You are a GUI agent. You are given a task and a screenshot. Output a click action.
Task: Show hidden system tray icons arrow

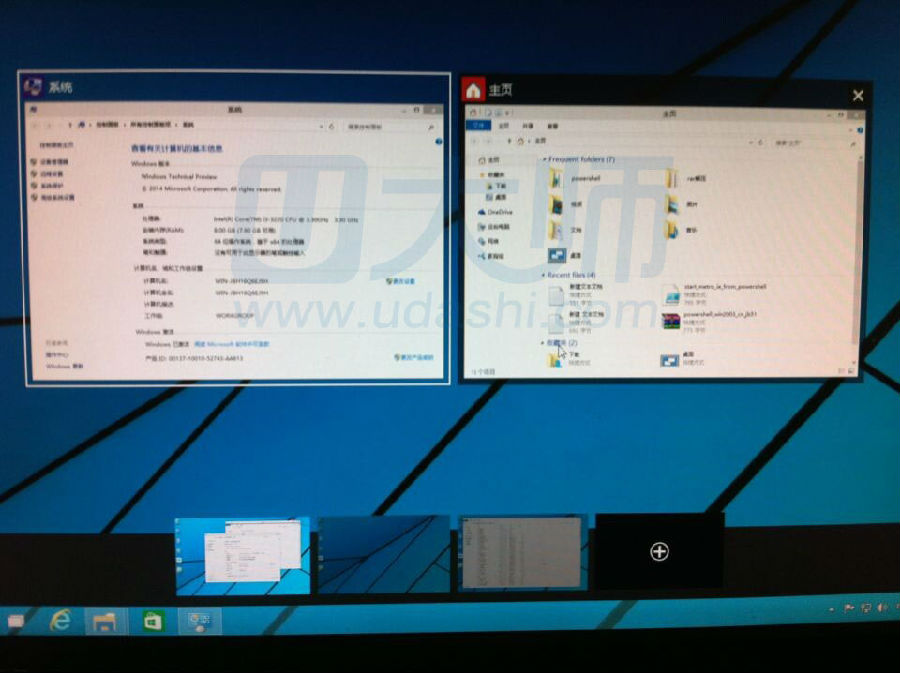pos(831,608)
